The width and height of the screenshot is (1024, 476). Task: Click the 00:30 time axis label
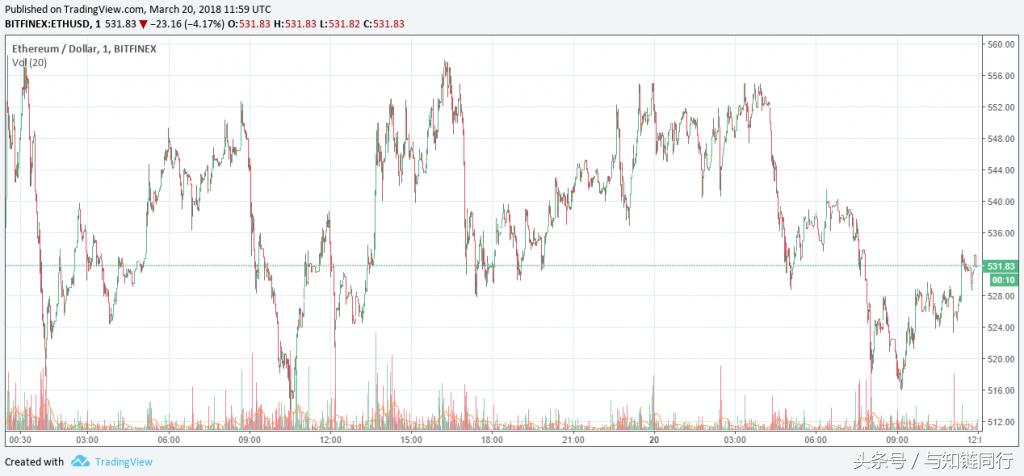coord(21,439)
